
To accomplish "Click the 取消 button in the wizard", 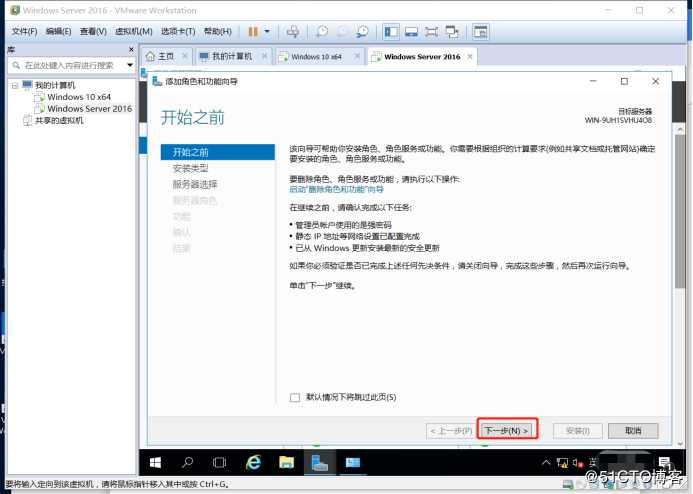I will click(x=633, y=430).
